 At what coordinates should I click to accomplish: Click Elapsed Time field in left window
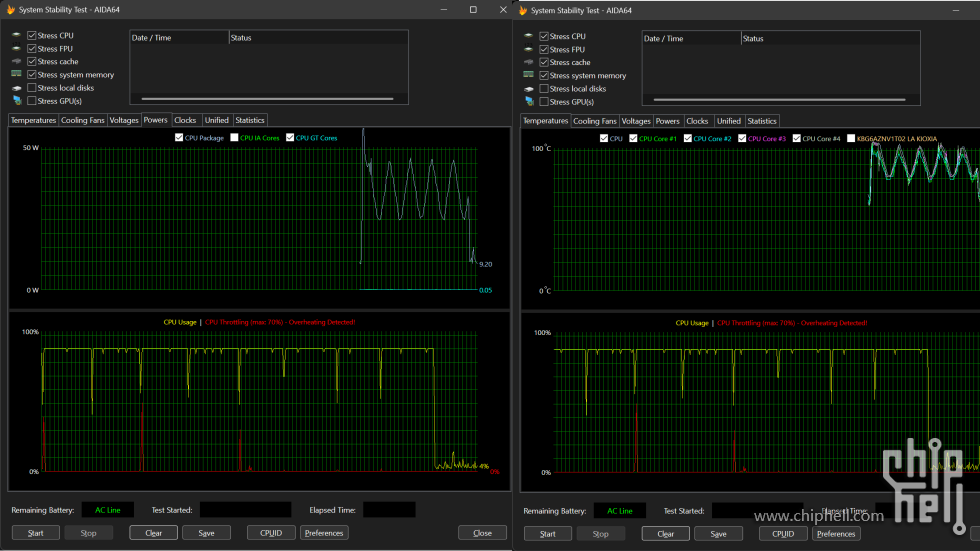pos(389,510)
